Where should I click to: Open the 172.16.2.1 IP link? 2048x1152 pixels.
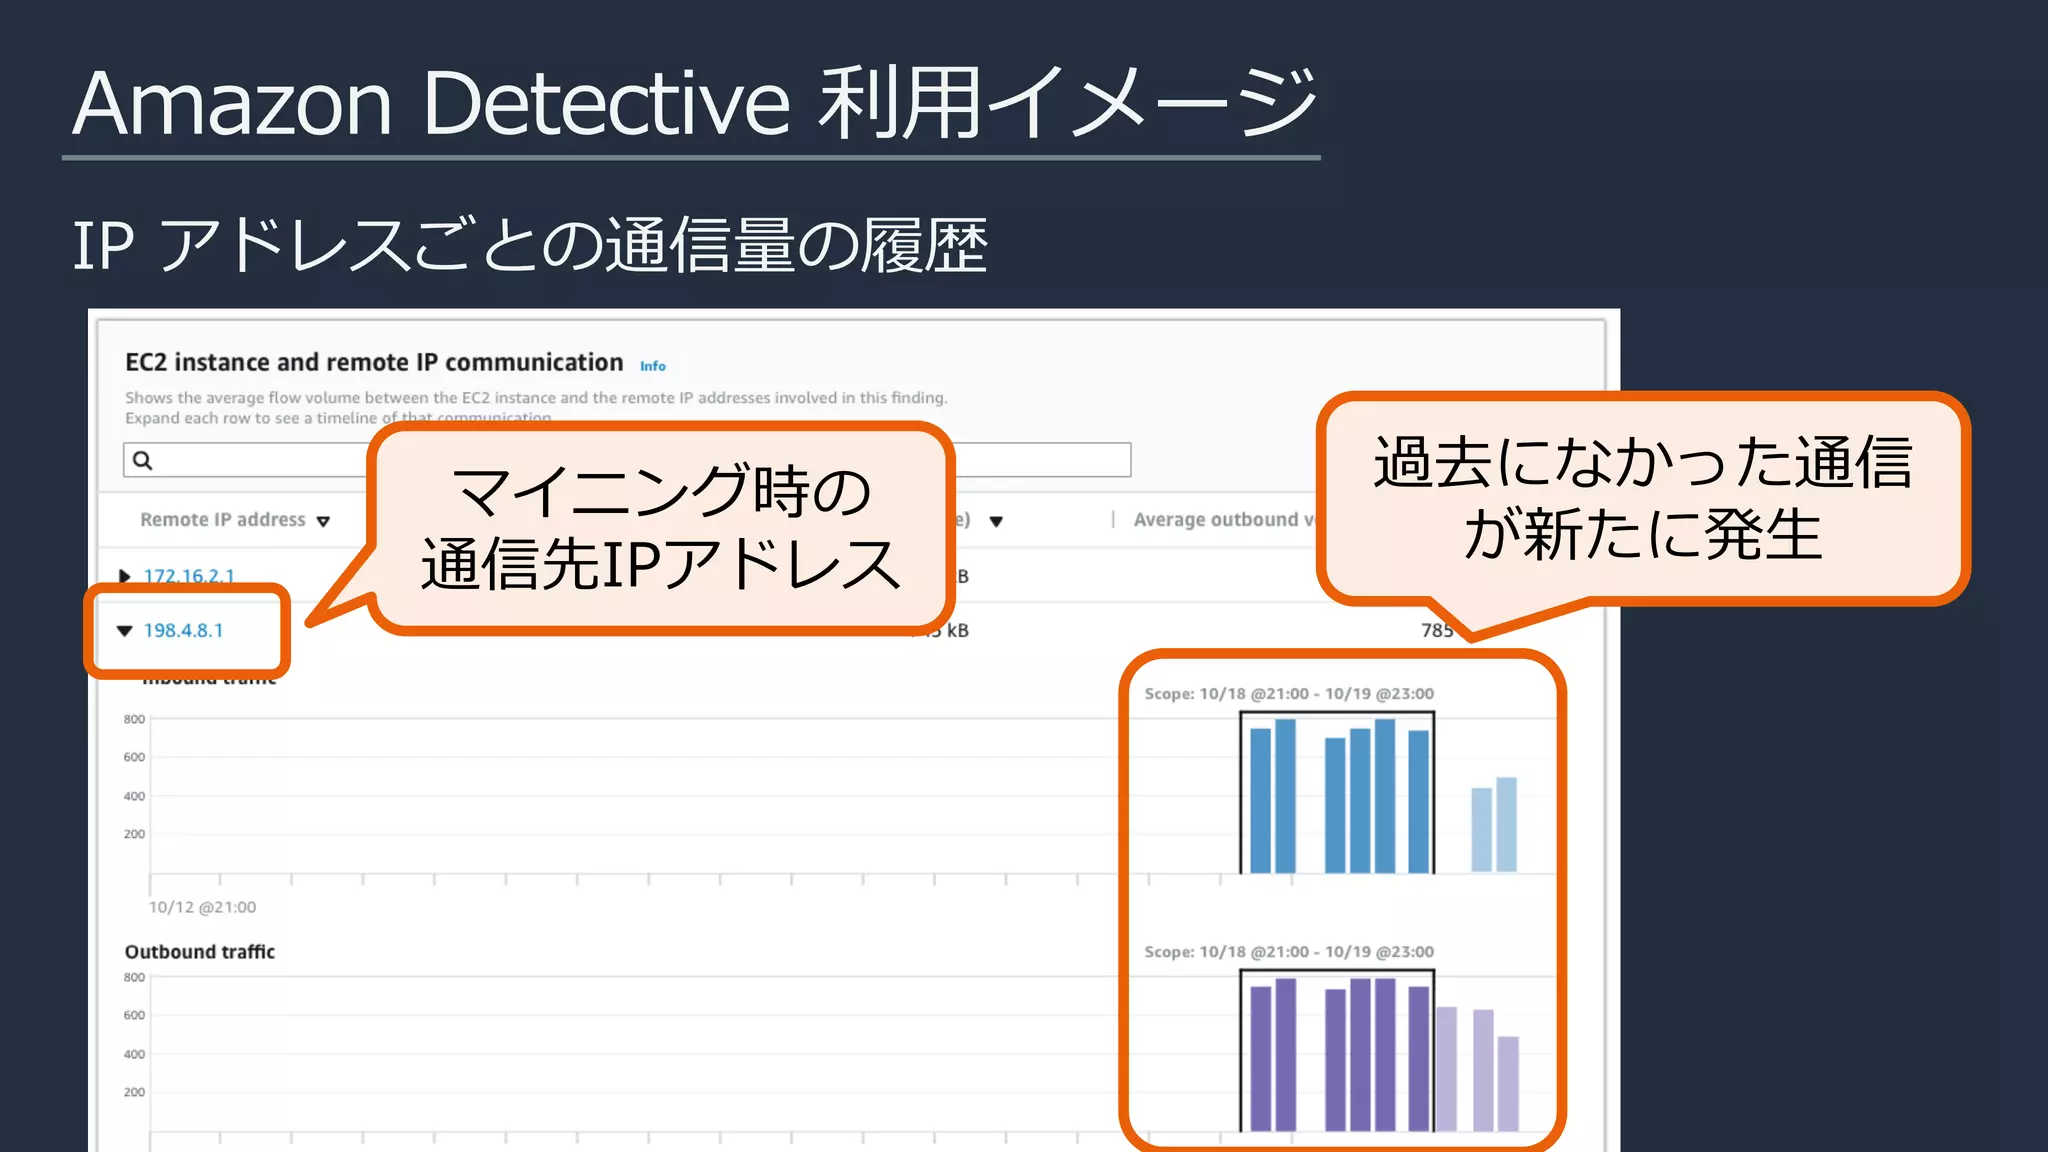tap(189, 576)
